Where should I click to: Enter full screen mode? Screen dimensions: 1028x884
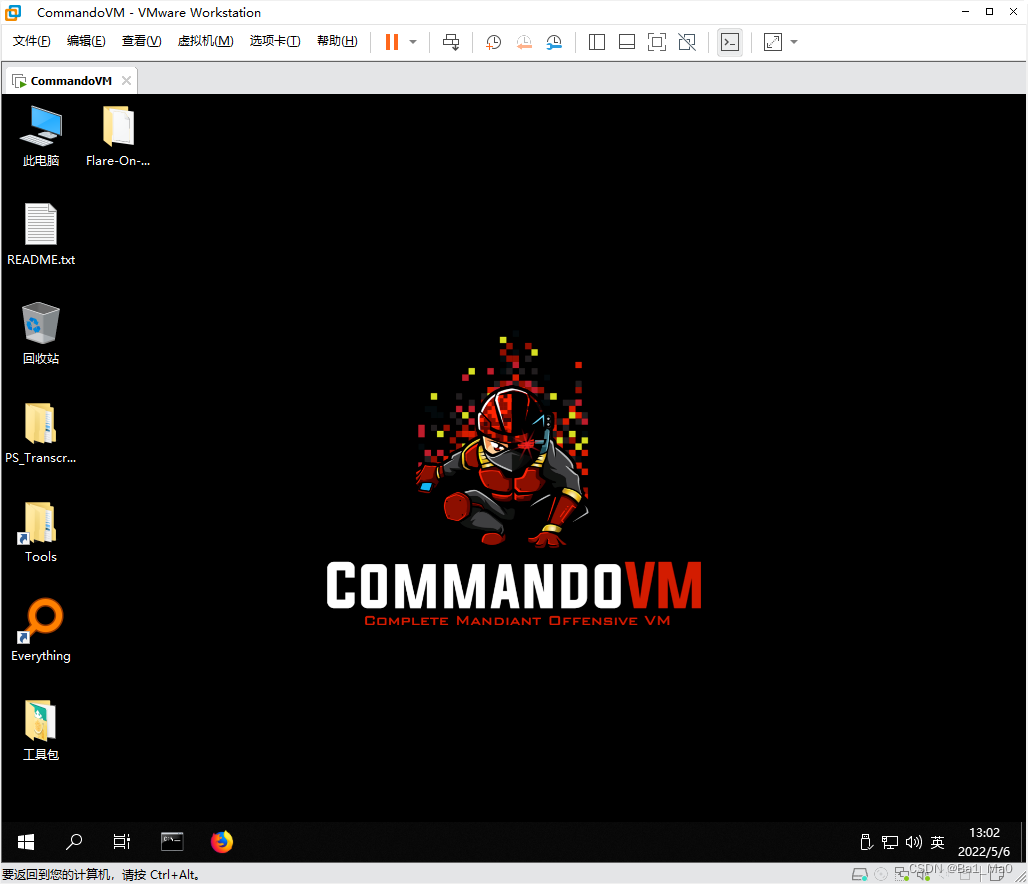point(657,42)
